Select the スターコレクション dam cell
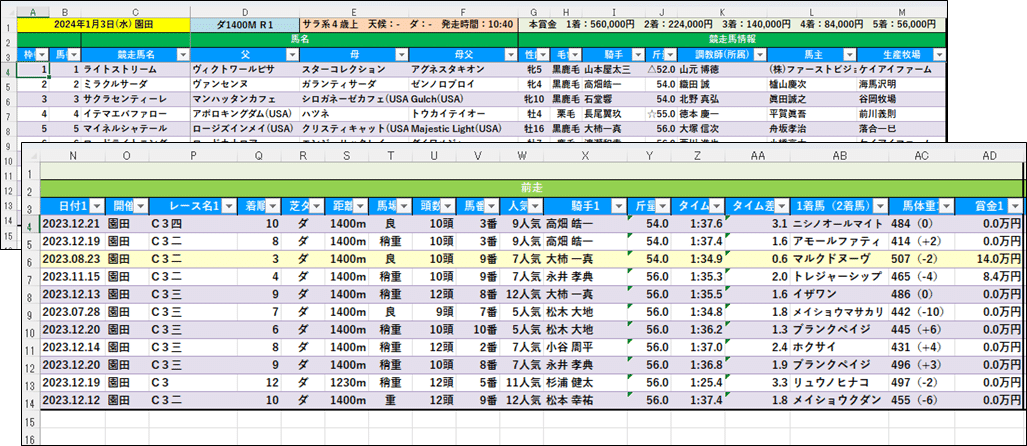 (x=354, y=69)
